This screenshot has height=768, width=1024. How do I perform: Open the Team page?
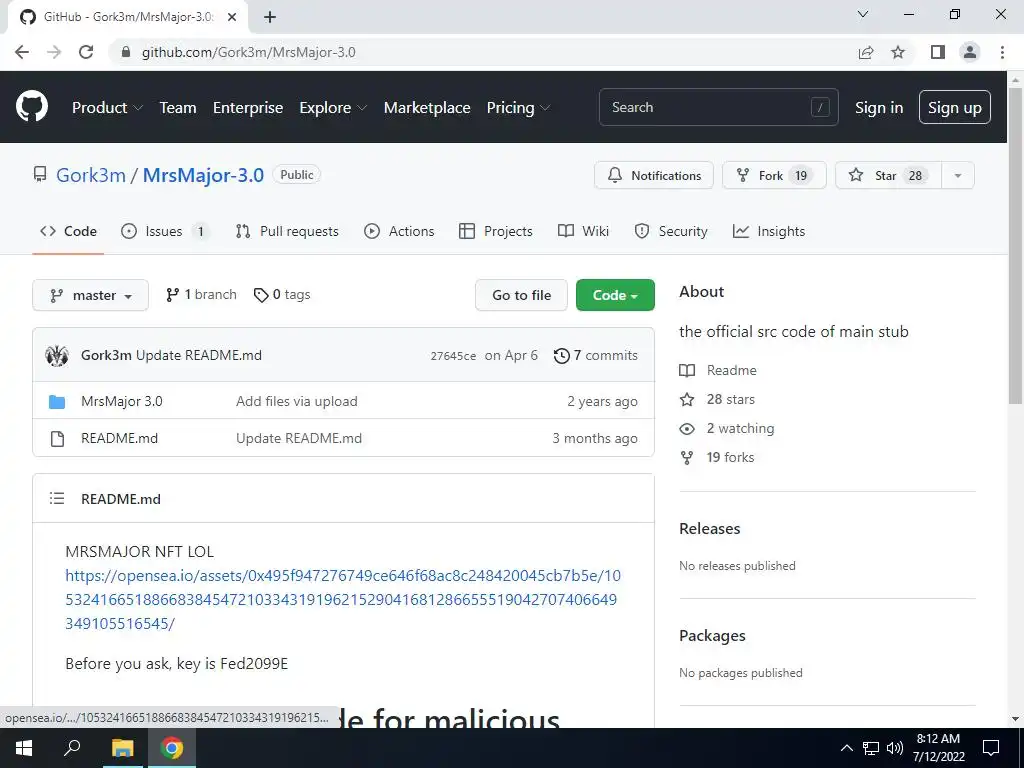point(178,108)
